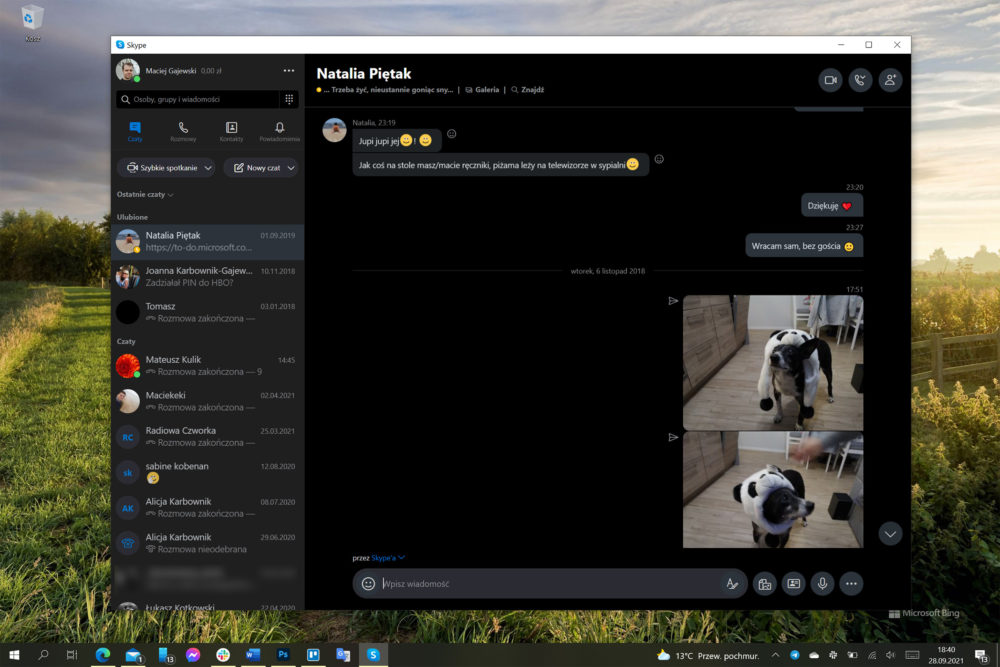The image size is (1000, 667).
Task: Open taskbar clock showing 18:40
Action: pos(946,655)
